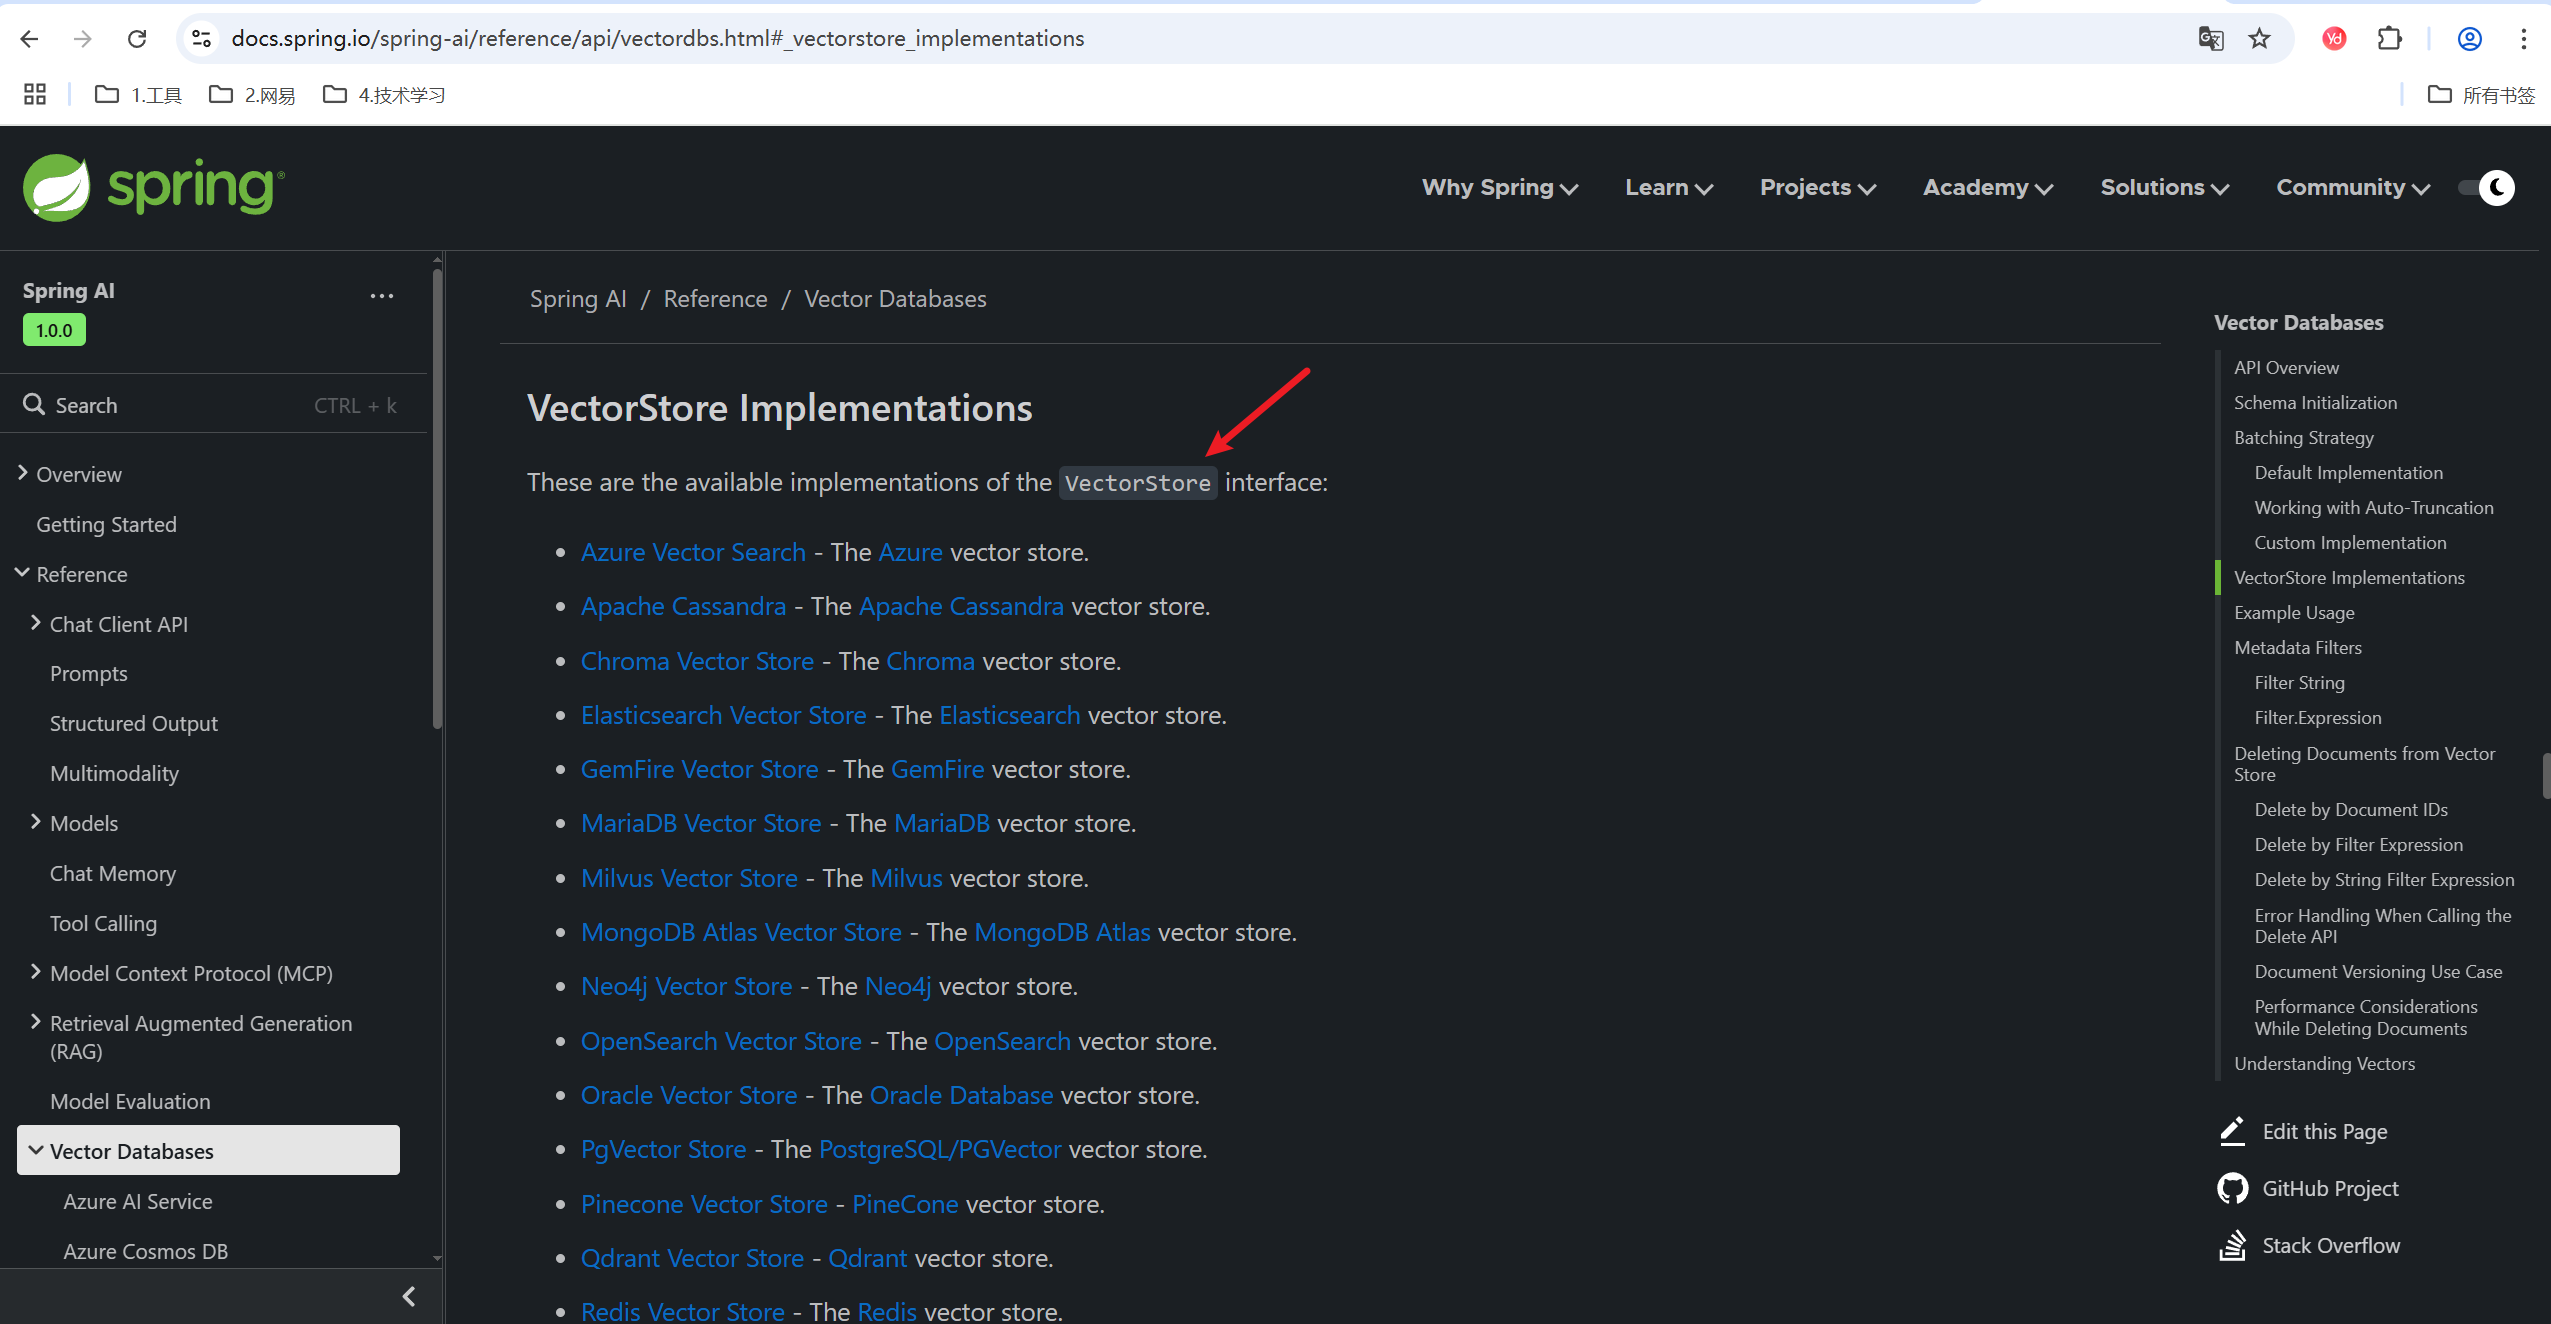Screen dimensions: 2551x1324
Task: Expand the Chat Client API section
Action: 36,623
